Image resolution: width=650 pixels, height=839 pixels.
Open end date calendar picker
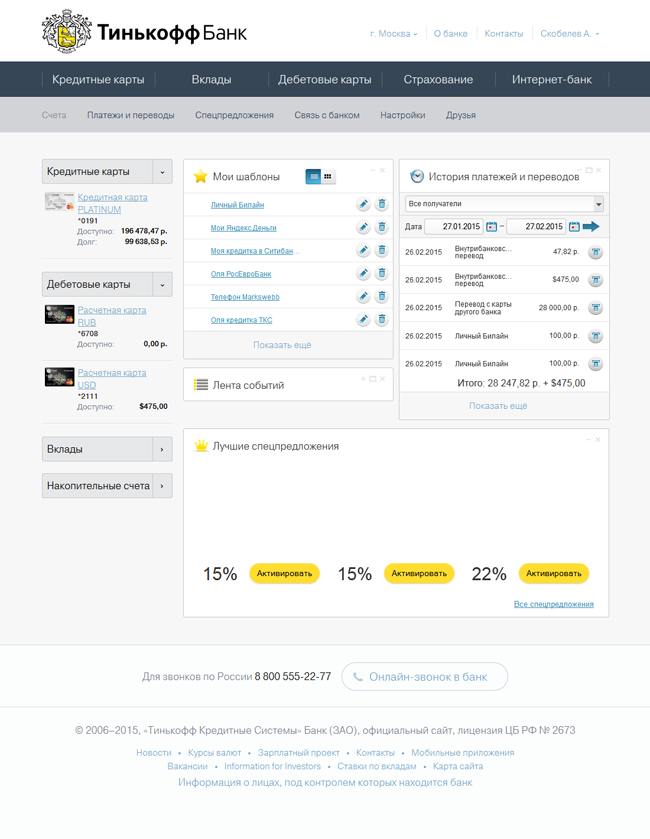pos(574,227)
